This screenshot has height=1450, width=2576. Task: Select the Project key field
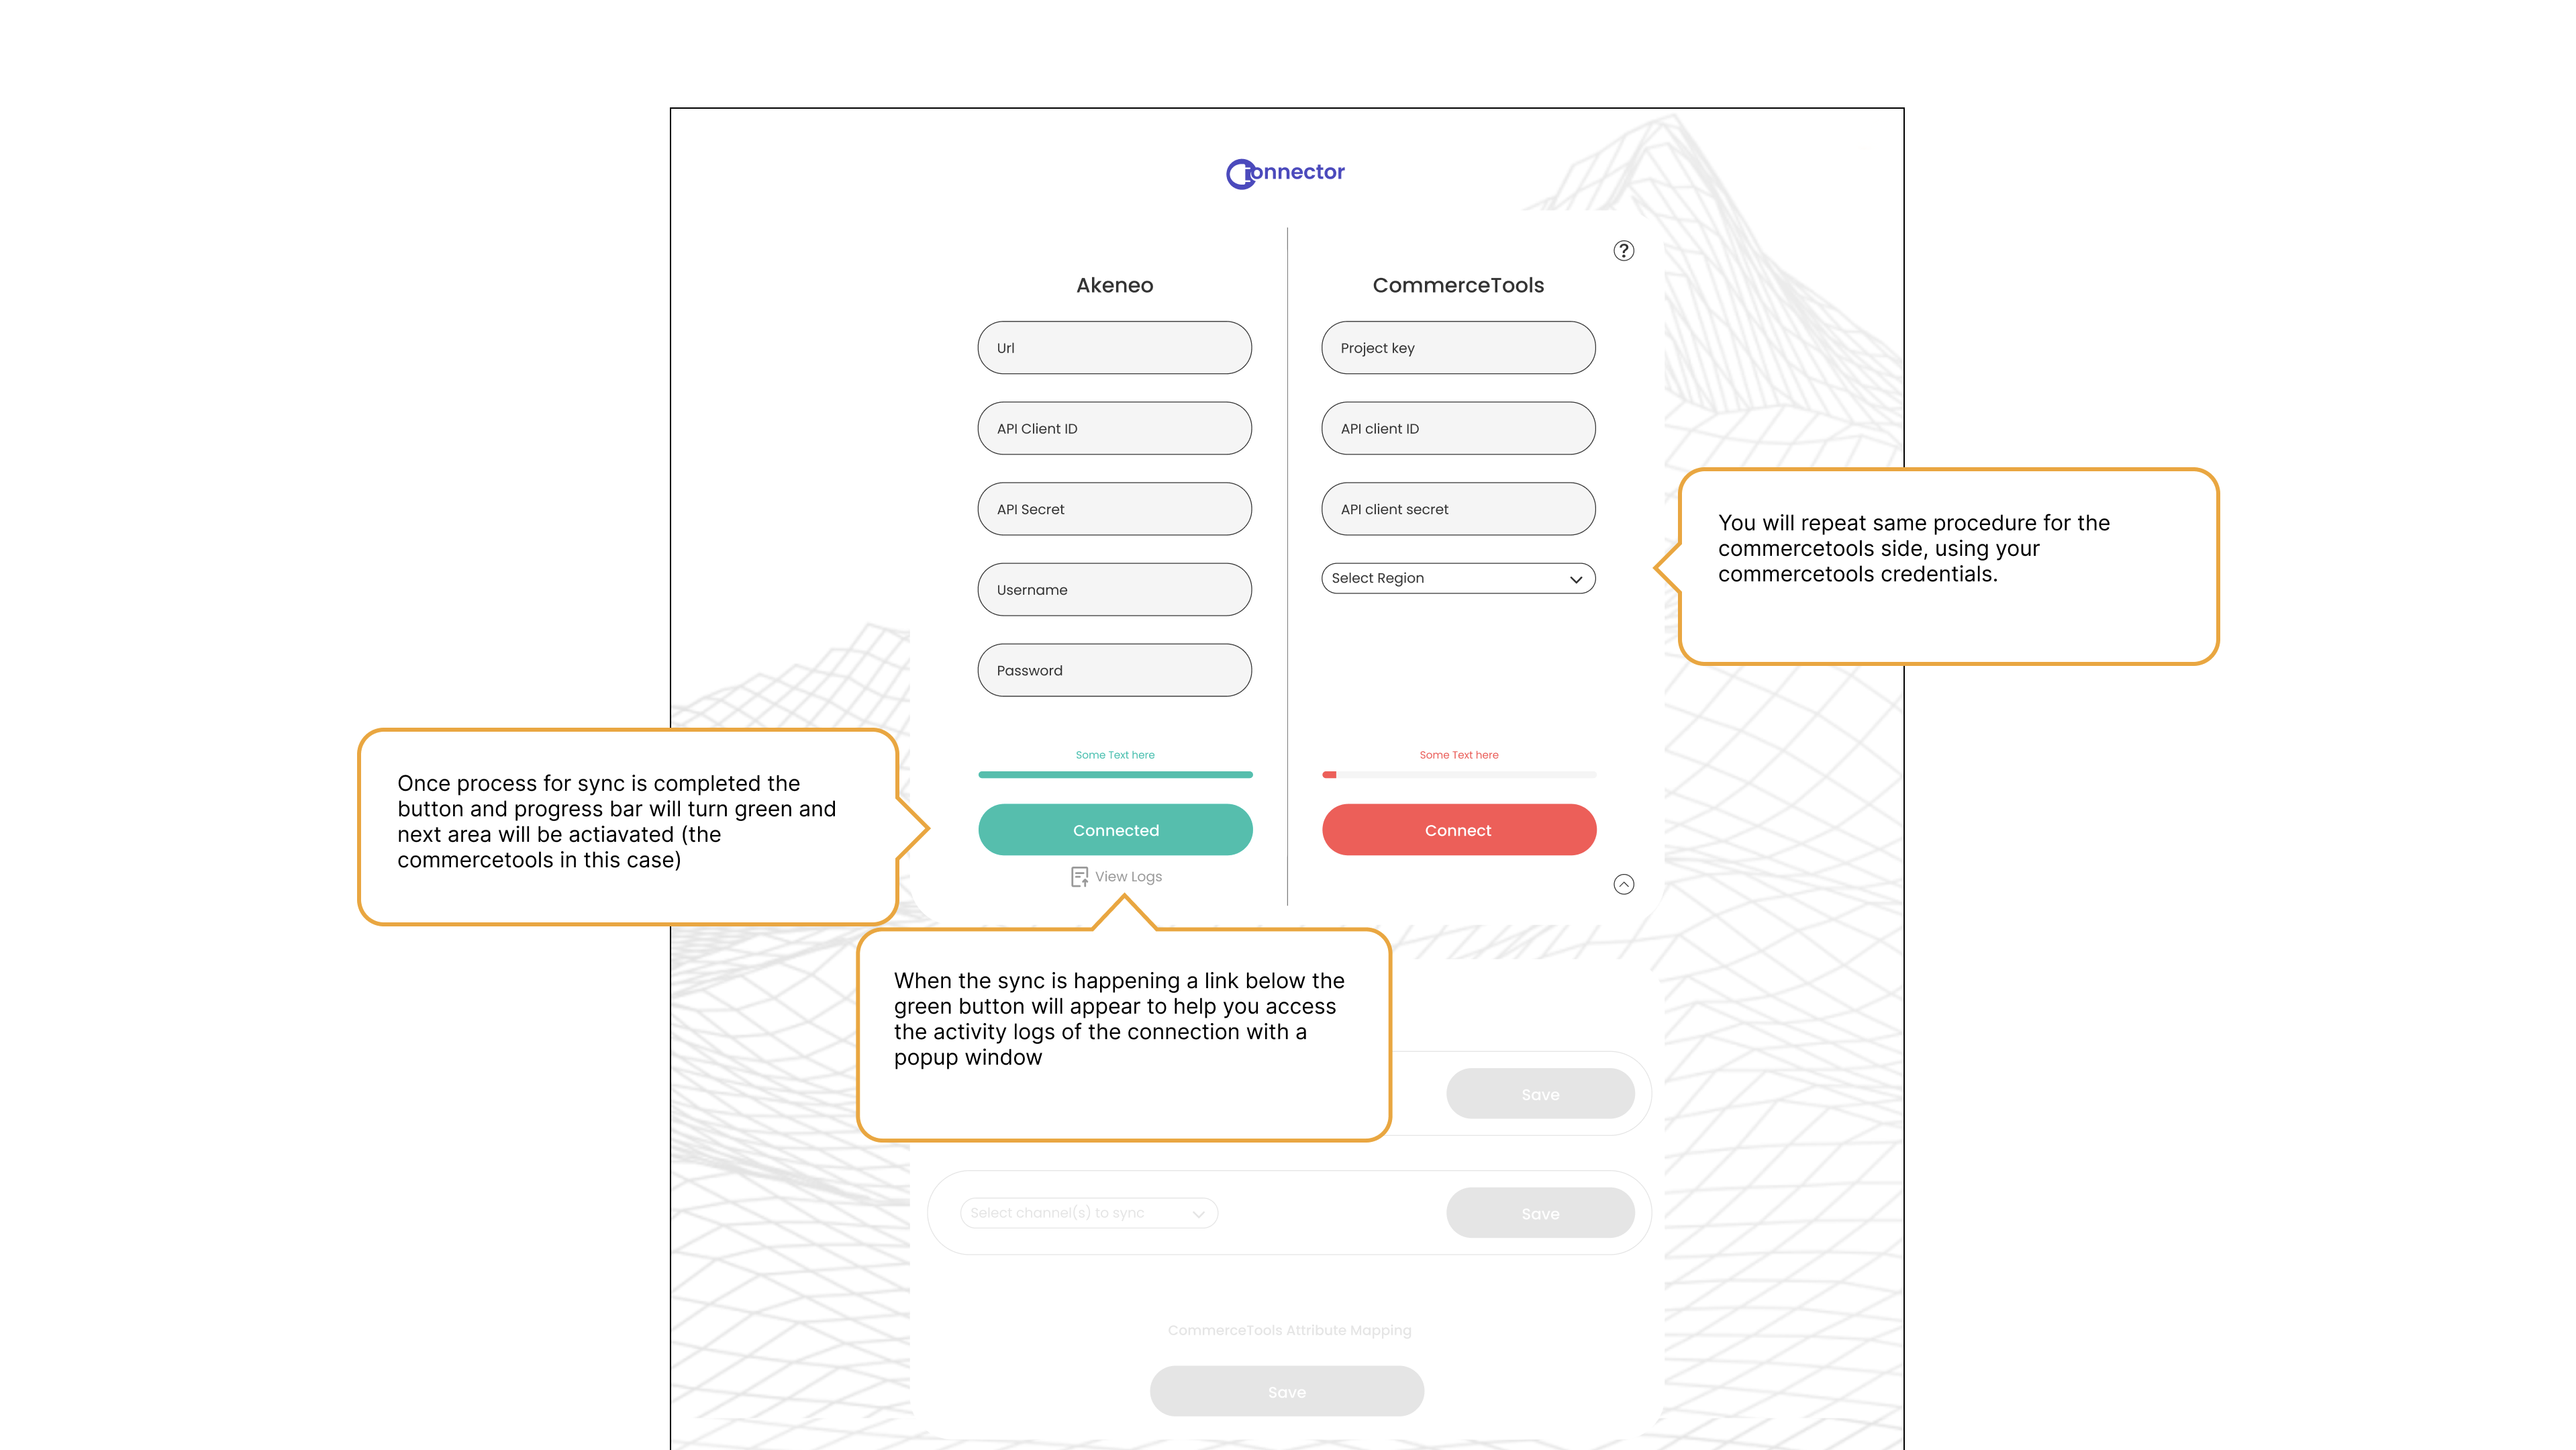tap(1458, 348)
